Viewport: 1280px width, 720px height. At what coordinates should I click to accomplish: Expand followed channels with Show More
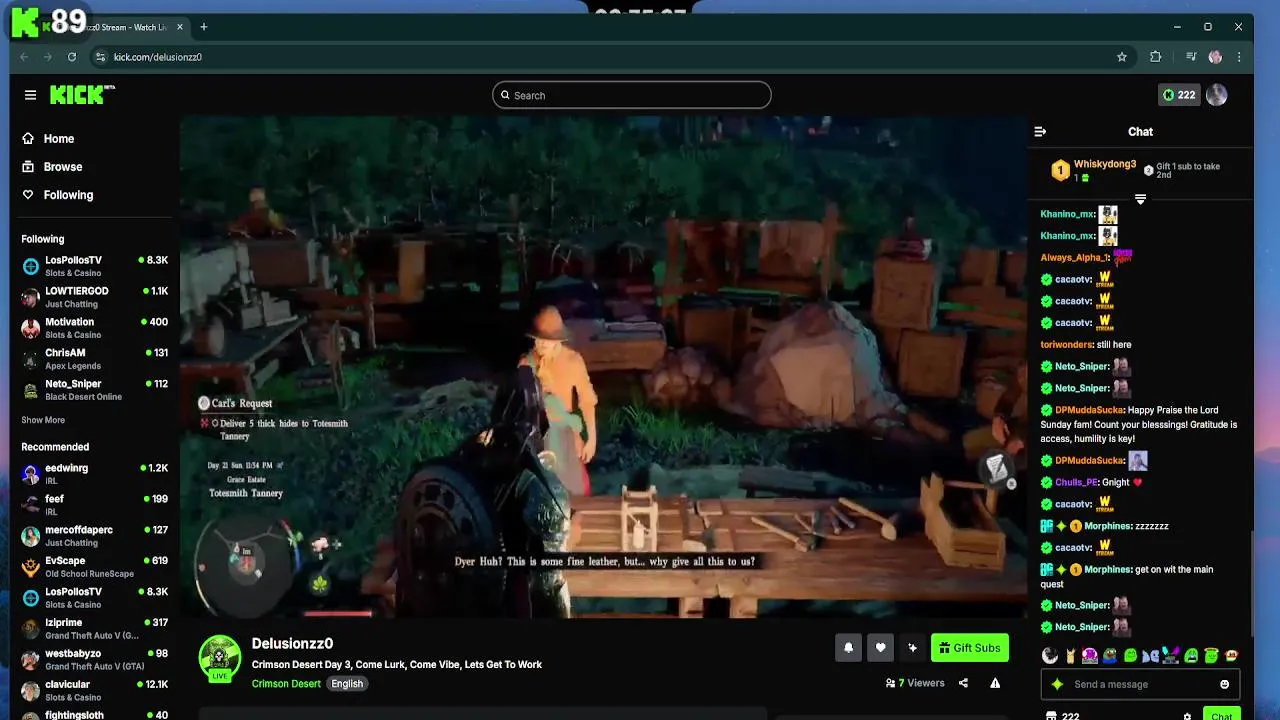coord(43,420)
